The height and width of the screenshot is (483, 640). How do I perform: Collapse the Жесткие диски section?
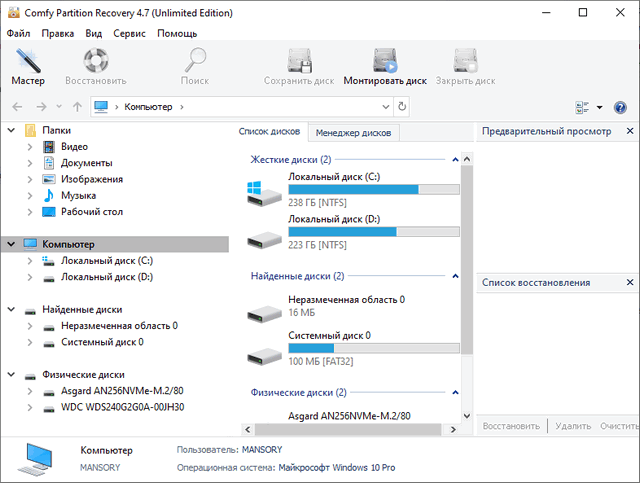click(x=455, y=159)
